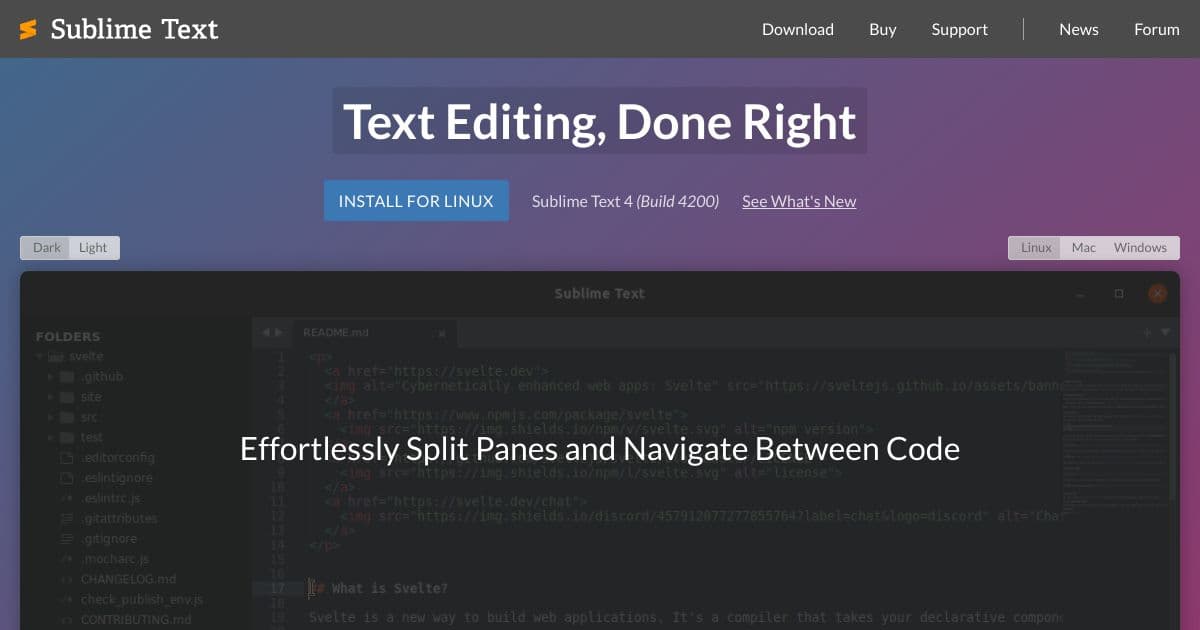Switch the theme to Light
Viewport: 1200px width, 630px height.
(x=93, y=247)
